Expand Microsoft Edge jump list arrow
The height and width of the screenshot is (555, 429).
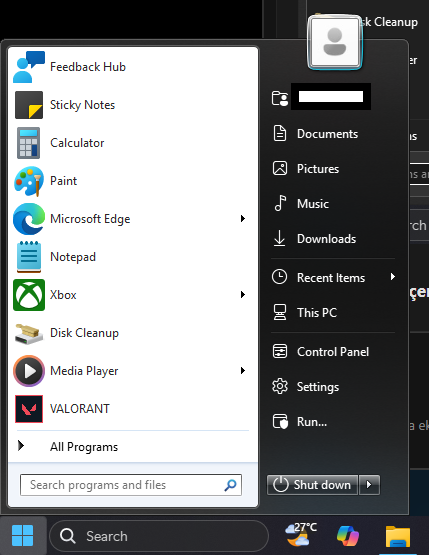tap(243, 218)
